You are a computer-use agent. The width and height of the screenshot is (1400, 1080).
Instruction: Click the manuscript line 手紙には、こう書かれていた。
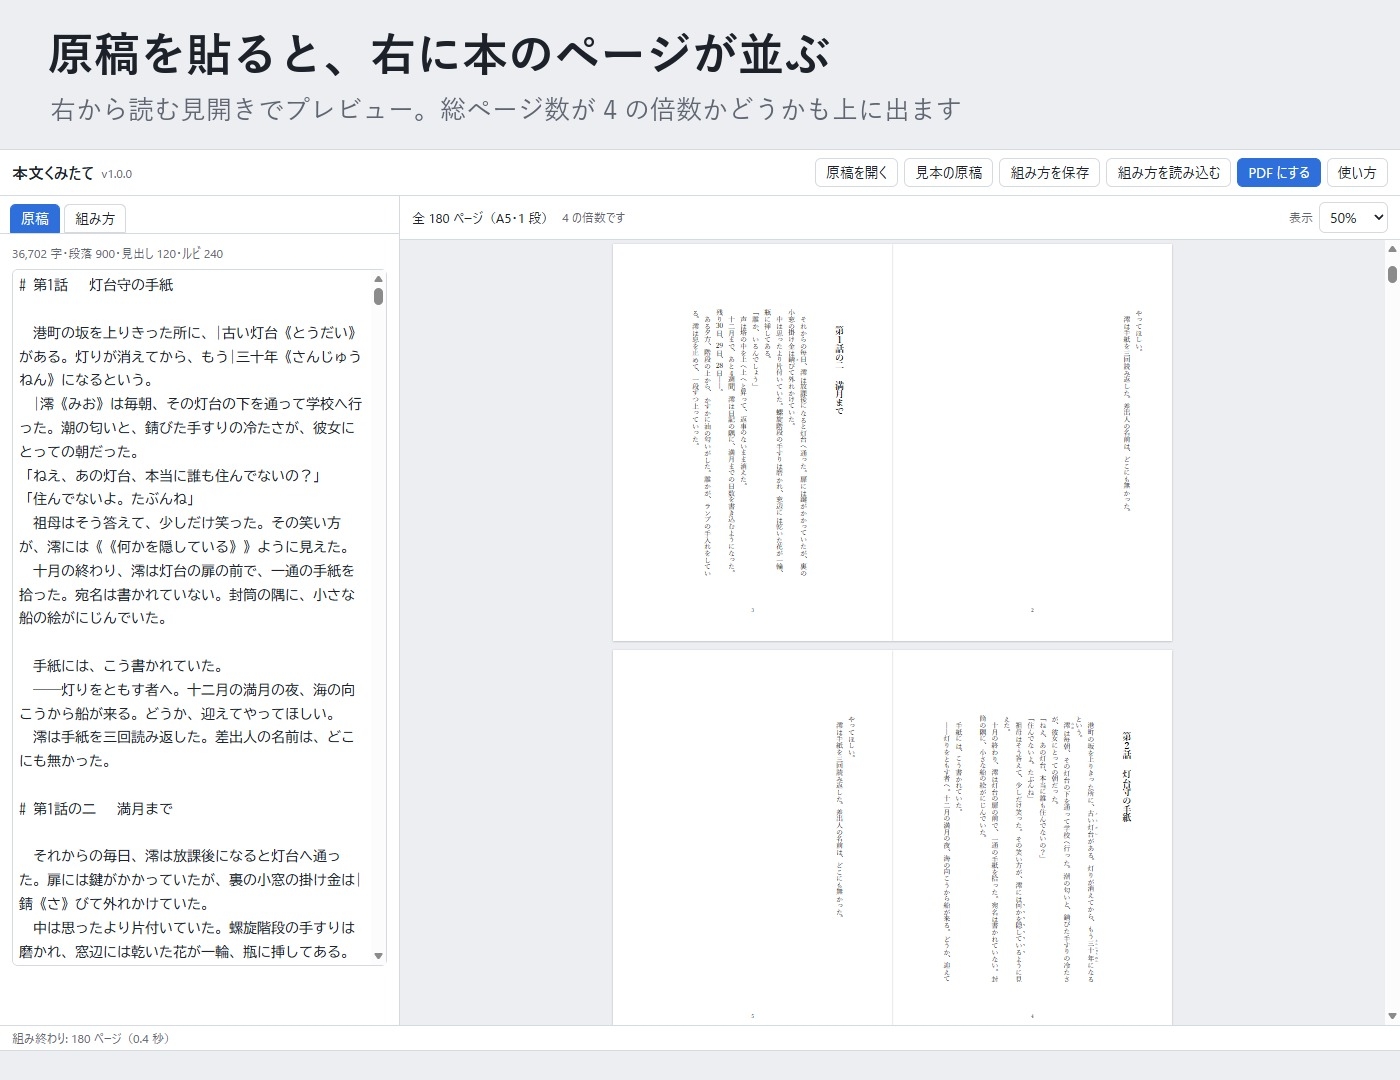[127, 666]
